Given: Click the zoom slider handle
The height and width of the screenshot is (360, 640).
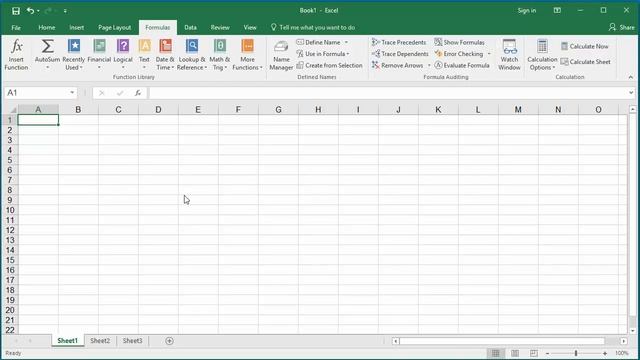Looking at the screenshot, I should coord(576,353).
